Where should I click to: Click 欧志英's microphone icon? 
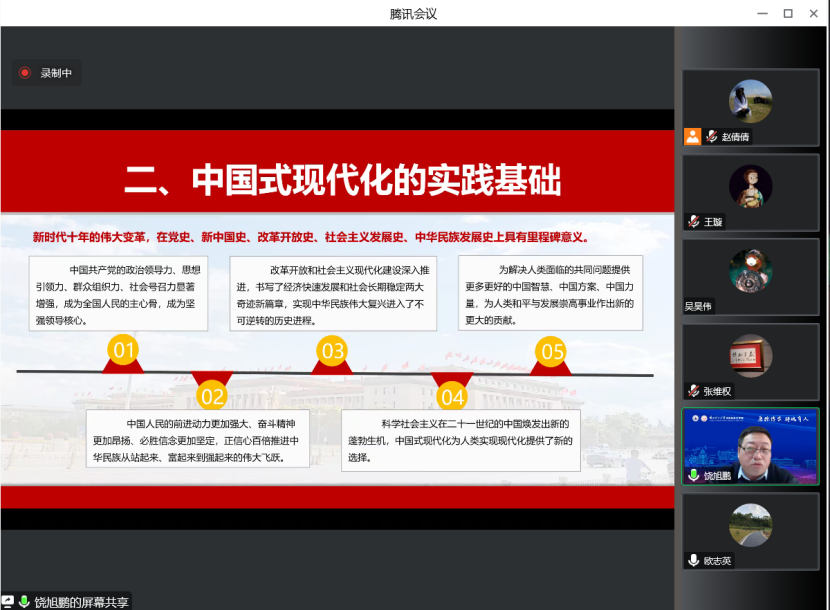point(692,560)
